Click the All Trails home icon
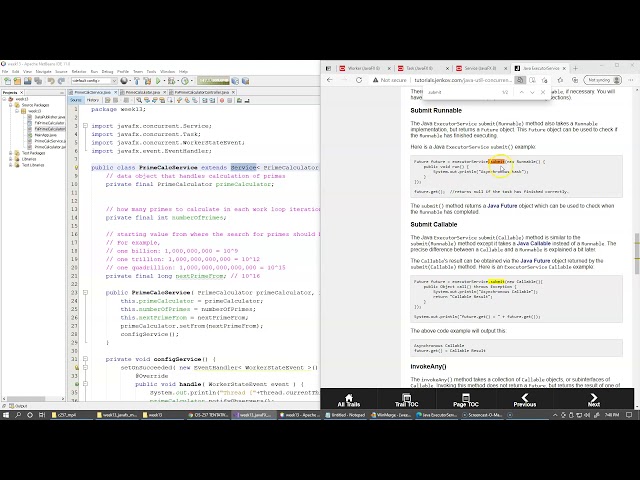The height and width of the screenshot is (480, 640). 349,400
